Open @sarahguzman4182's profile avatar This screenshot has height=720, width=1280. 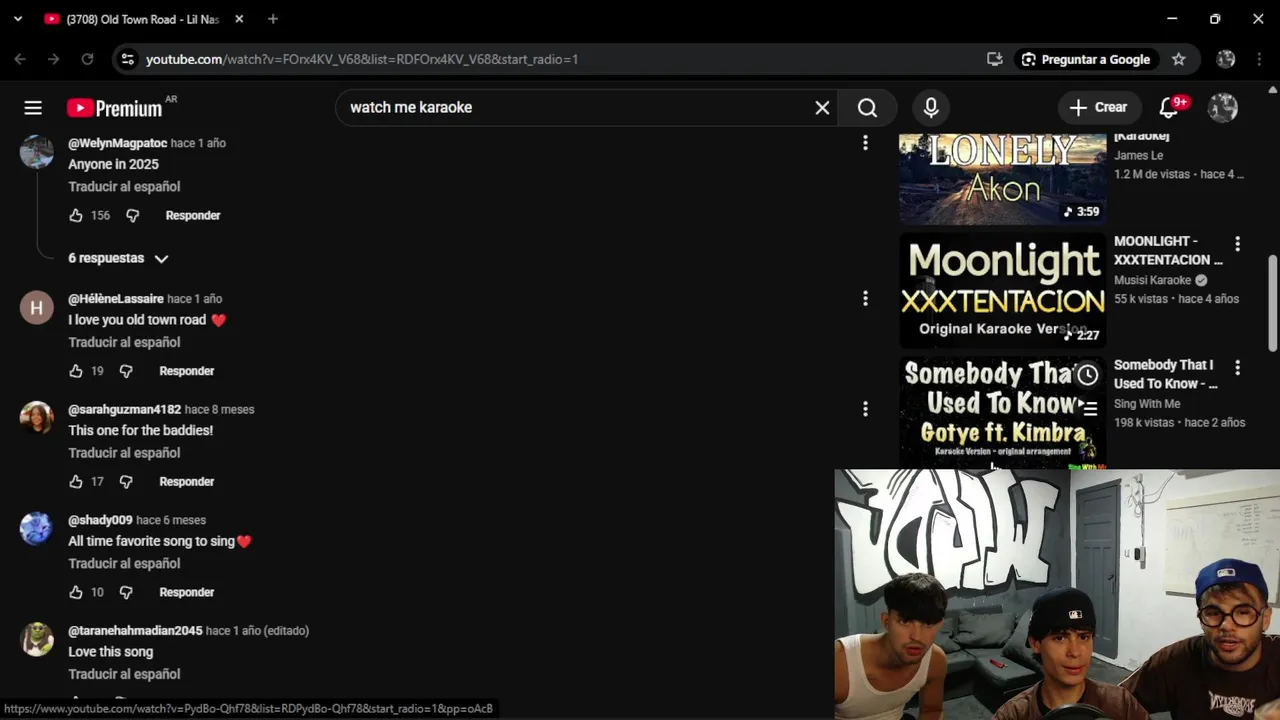click(37, 418)
